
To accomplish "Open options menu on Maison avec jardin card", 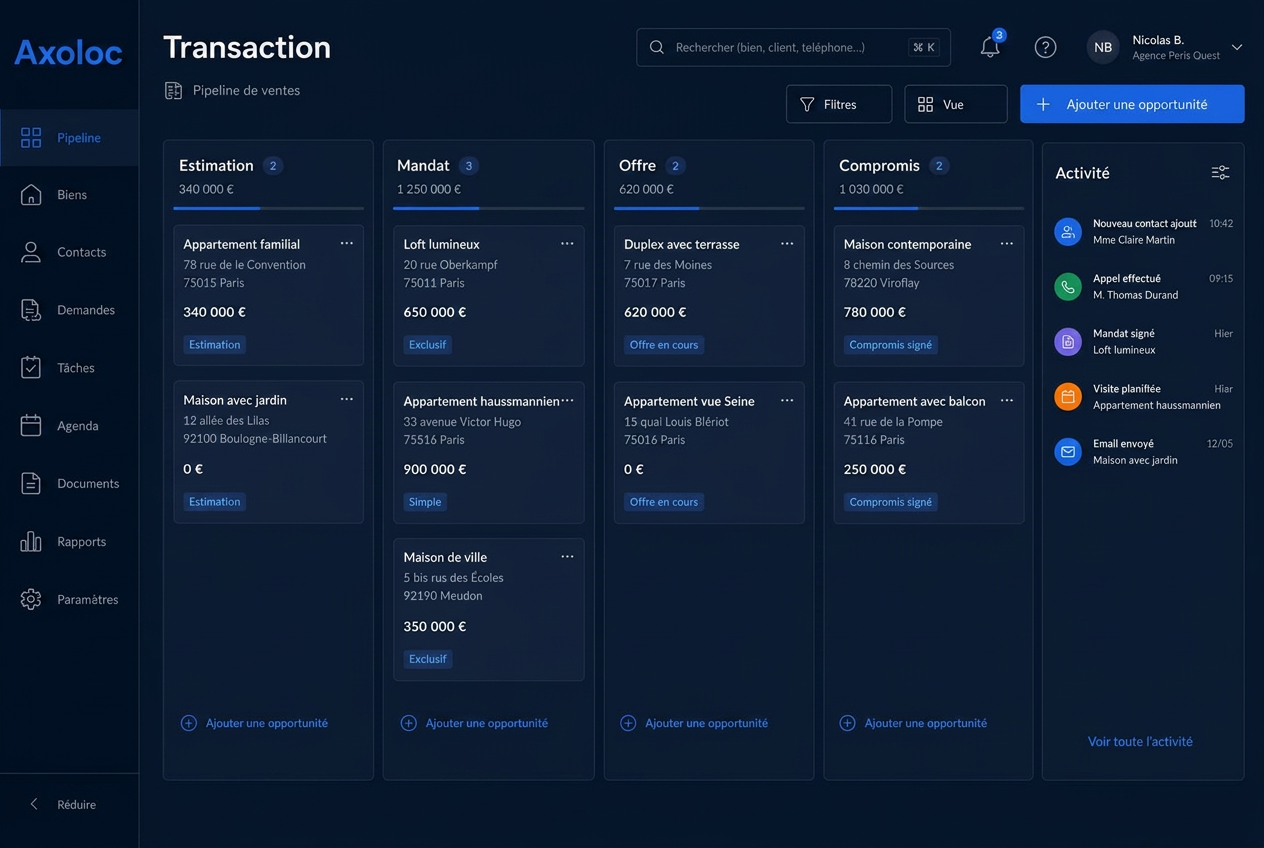I will point(347,400).
